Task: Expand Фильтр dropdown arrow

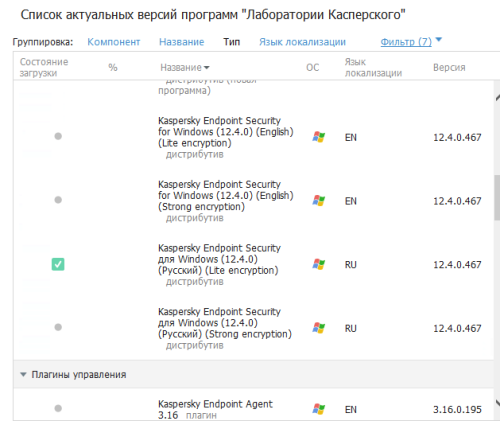Action: click(x=439, y=40)
